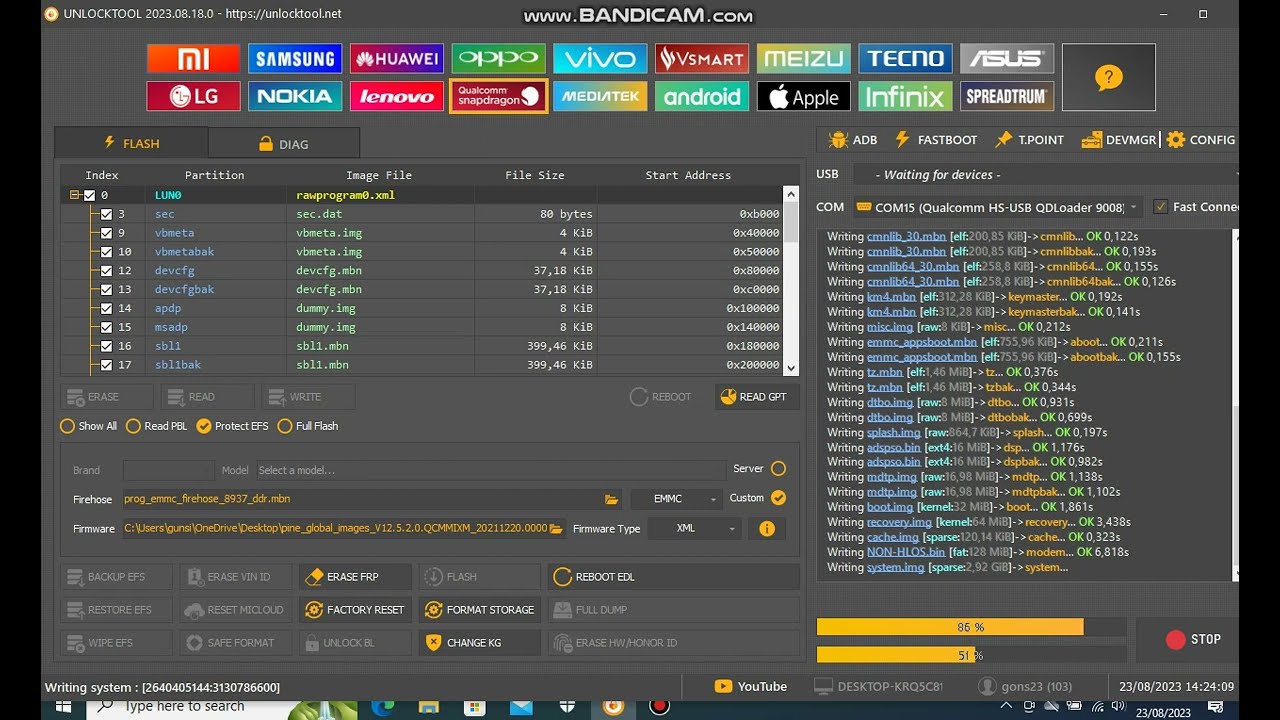Viewport: 1280px width, 720px height.
Task: Open the Brand dropdown
Action: coord(167,470)
